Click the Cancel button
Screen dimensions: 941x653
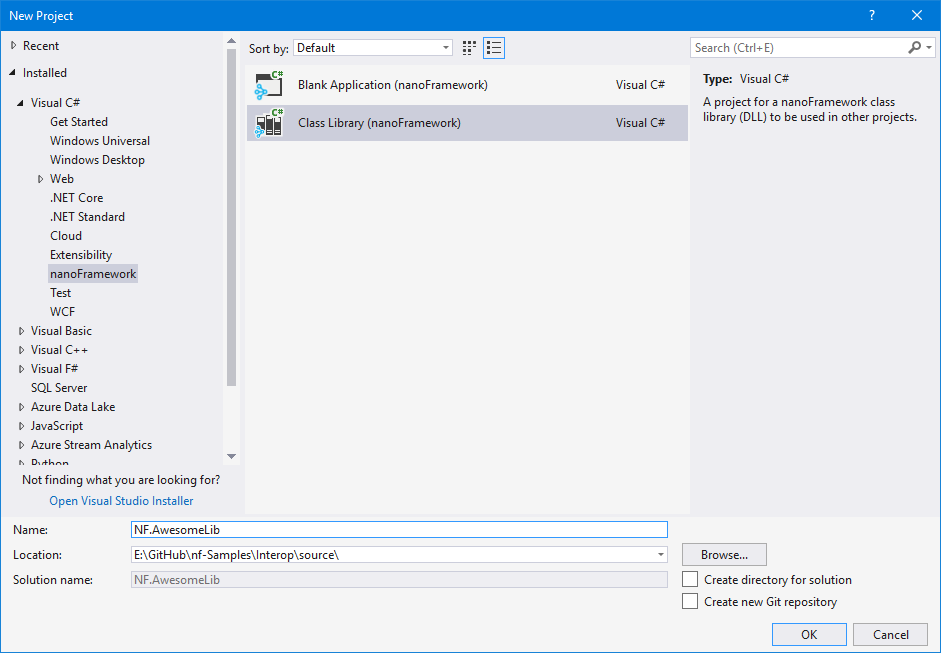pos(891,634)
